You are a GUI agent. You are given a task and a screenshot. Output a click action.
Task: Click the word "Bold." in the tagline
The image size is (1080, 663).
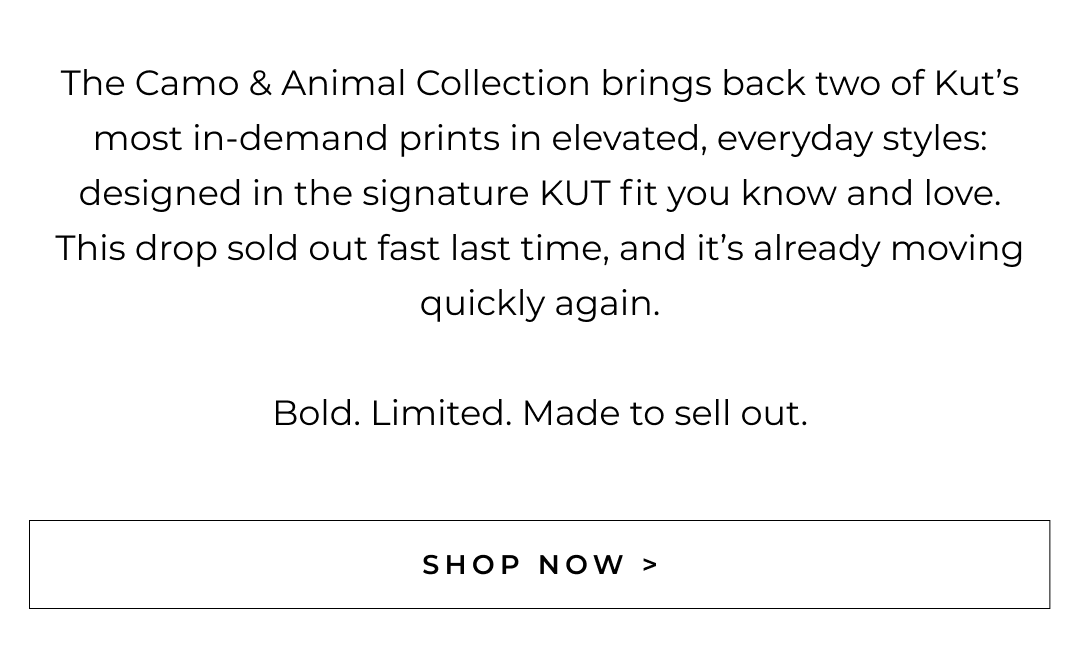point(316,413)
